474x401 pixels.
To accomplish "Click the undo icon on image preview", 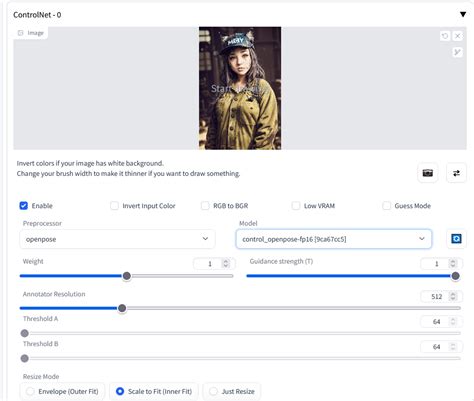I will (445, 36).
